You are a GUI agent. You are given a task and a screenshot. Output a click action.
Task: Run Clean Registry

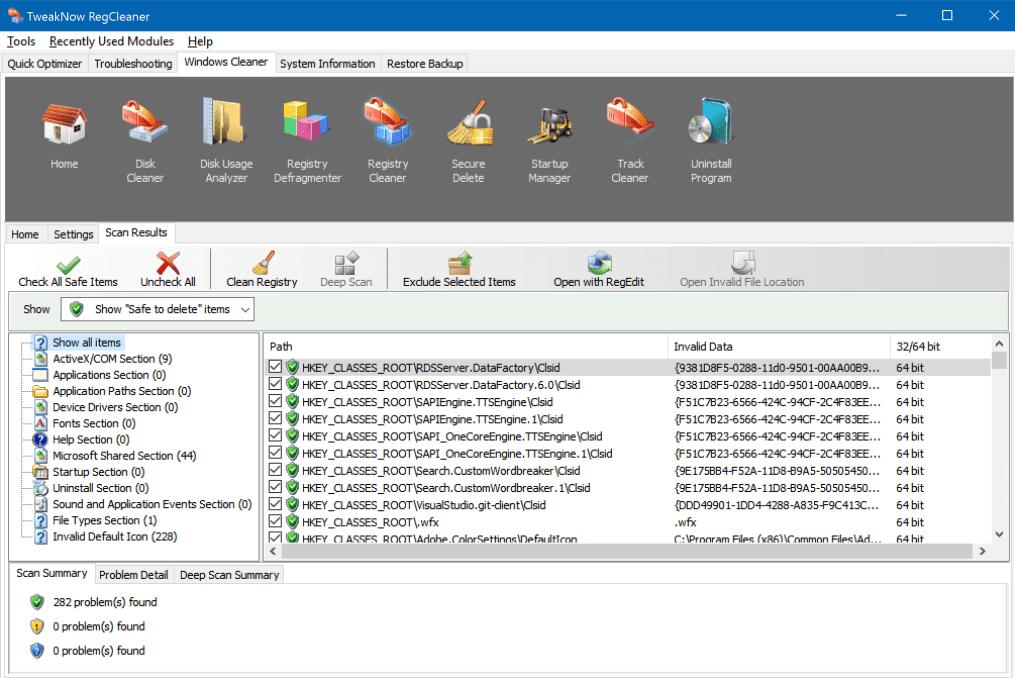point(262,269)
